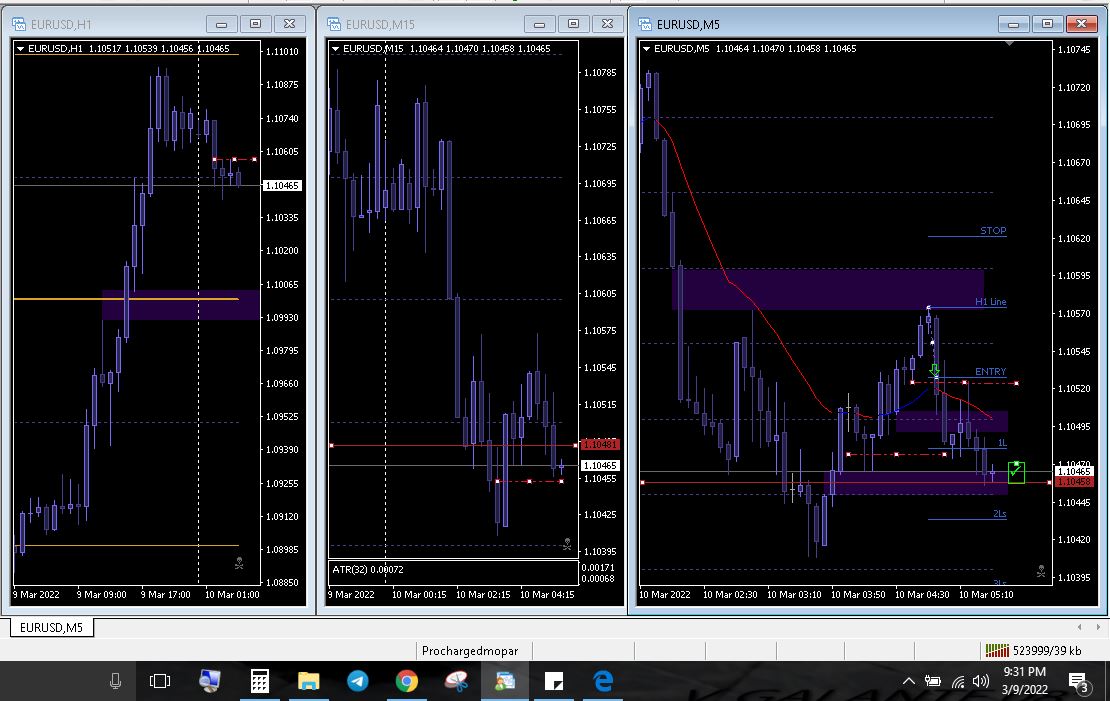Open File Explorer from the taskbar
This screenshot has height=701, width=1110.
(x=308, y=681)
